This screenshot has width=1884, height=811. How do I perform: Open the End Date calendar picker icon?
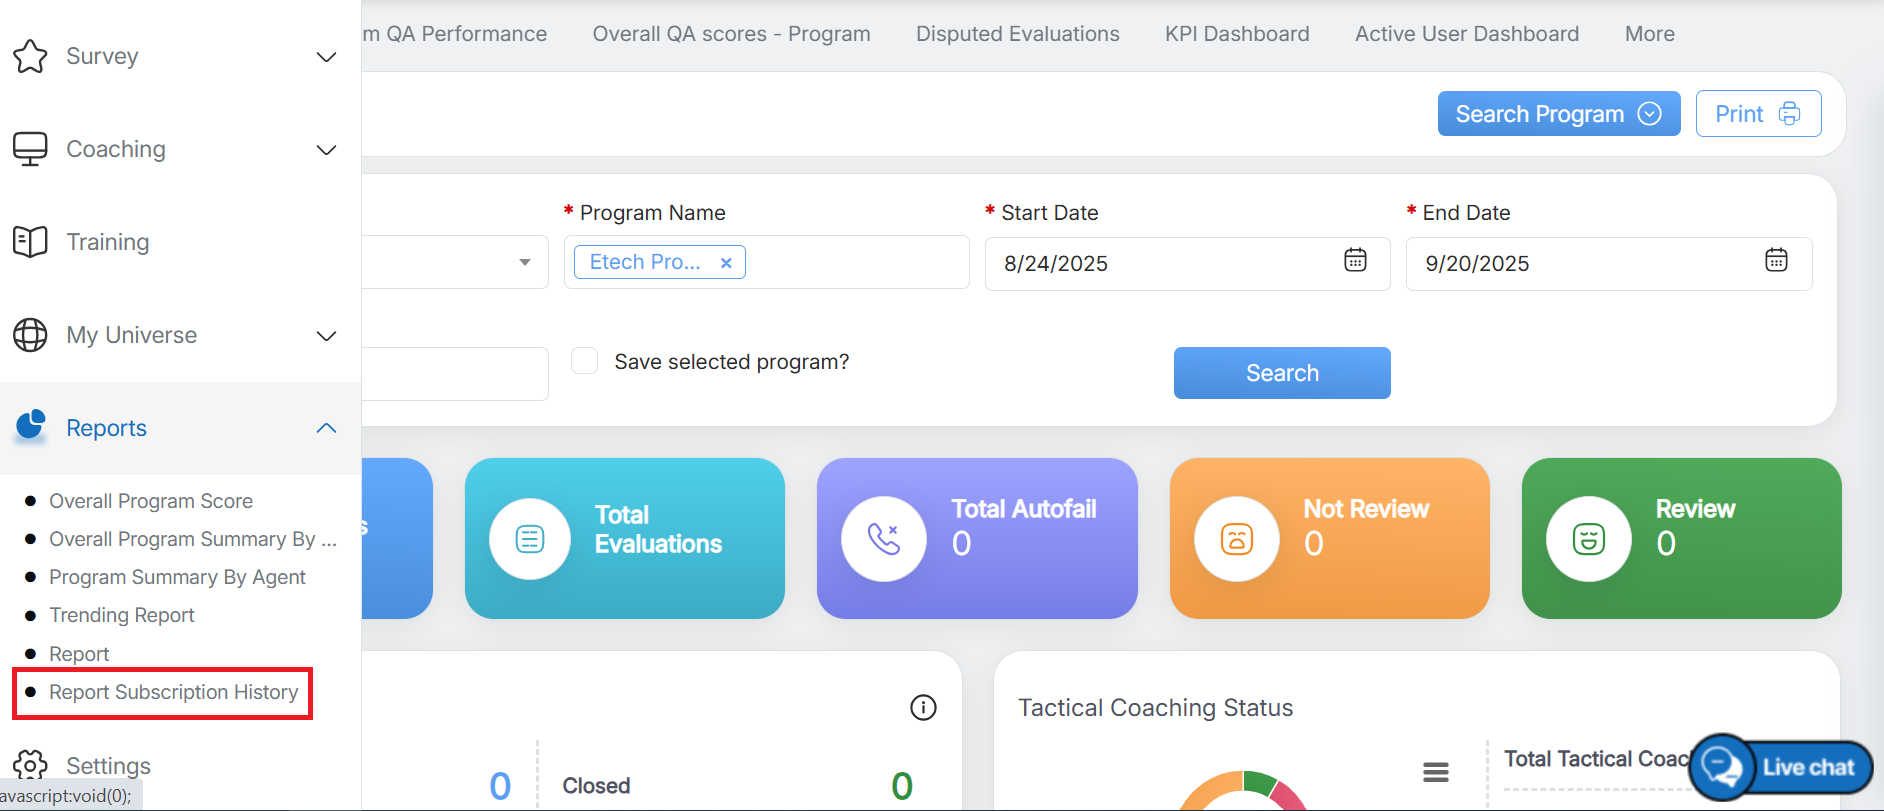pyautogui.click(x=1776, y=261)
